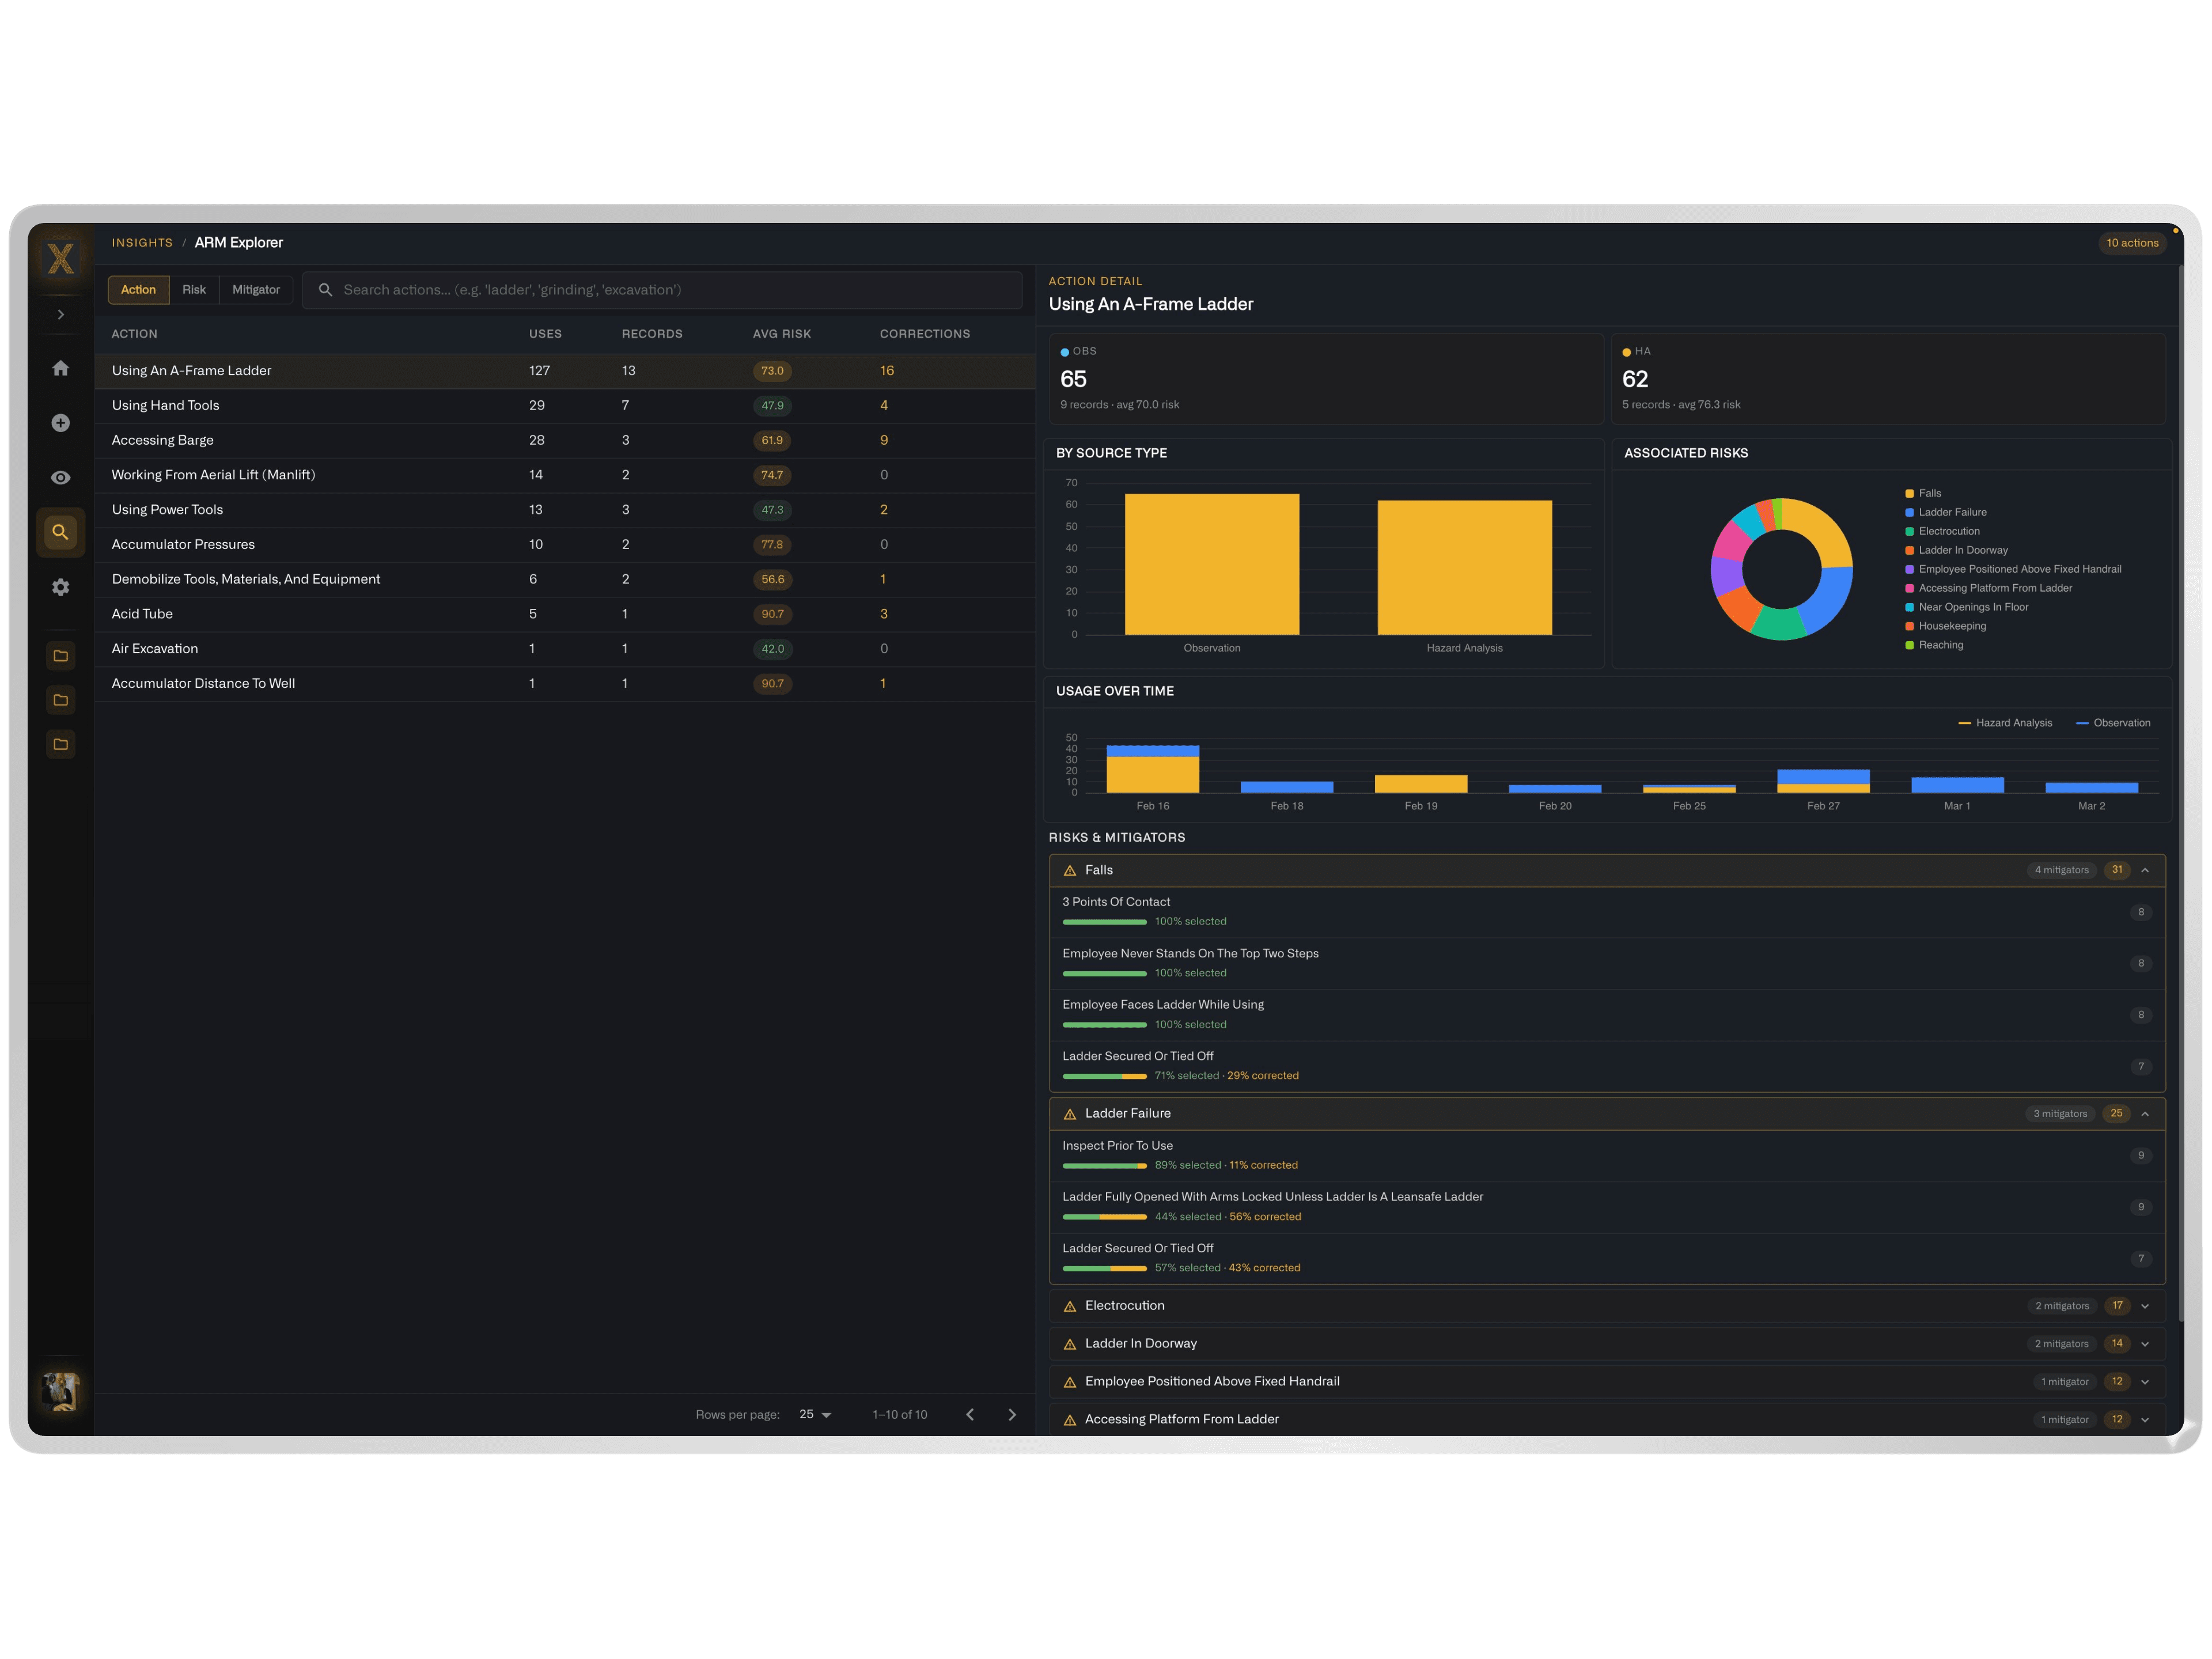Collapse the Ladder Failure risk section
This screenshot has width=2212, height=1659.
pos(2145,1114)
